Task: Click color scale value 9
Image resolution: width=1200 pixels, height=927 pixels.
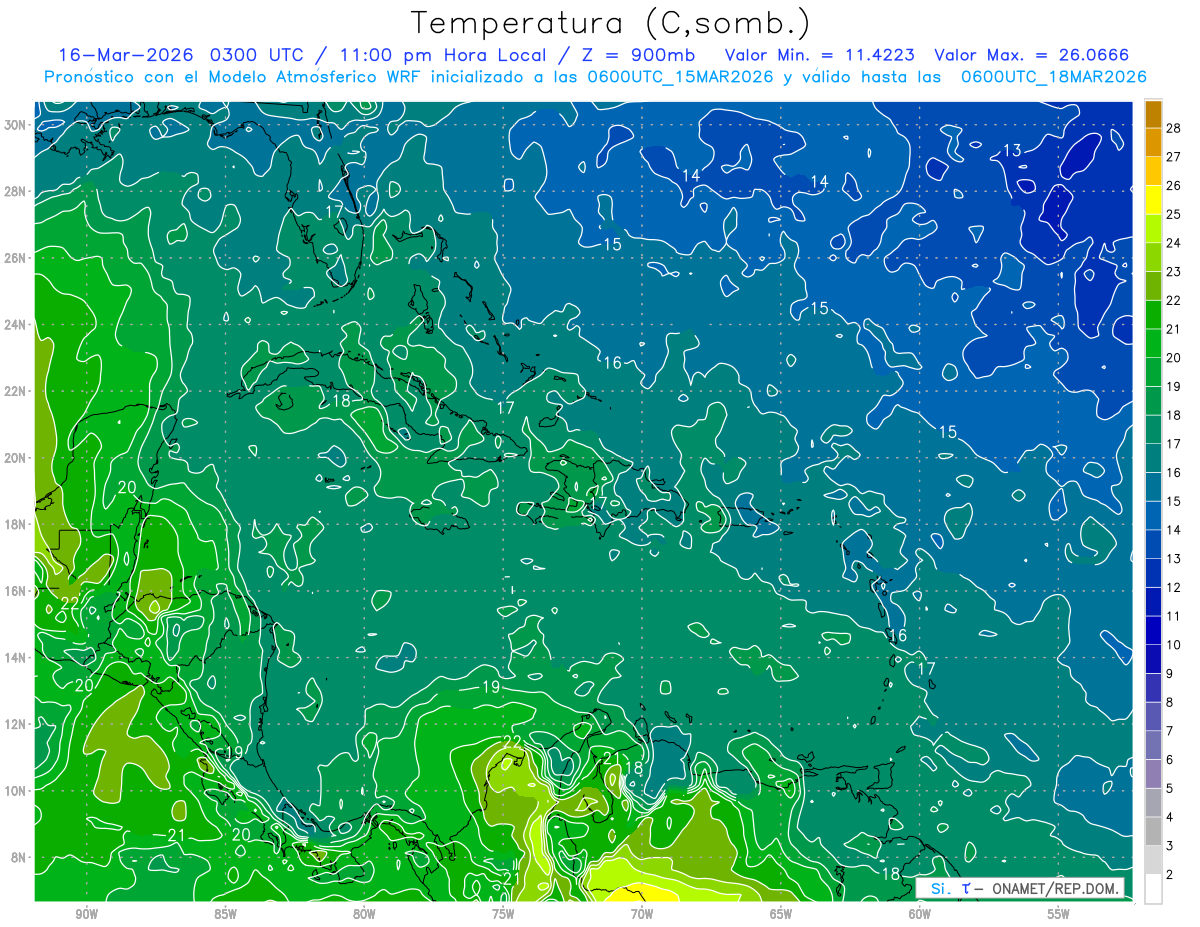Action: 1169,674
